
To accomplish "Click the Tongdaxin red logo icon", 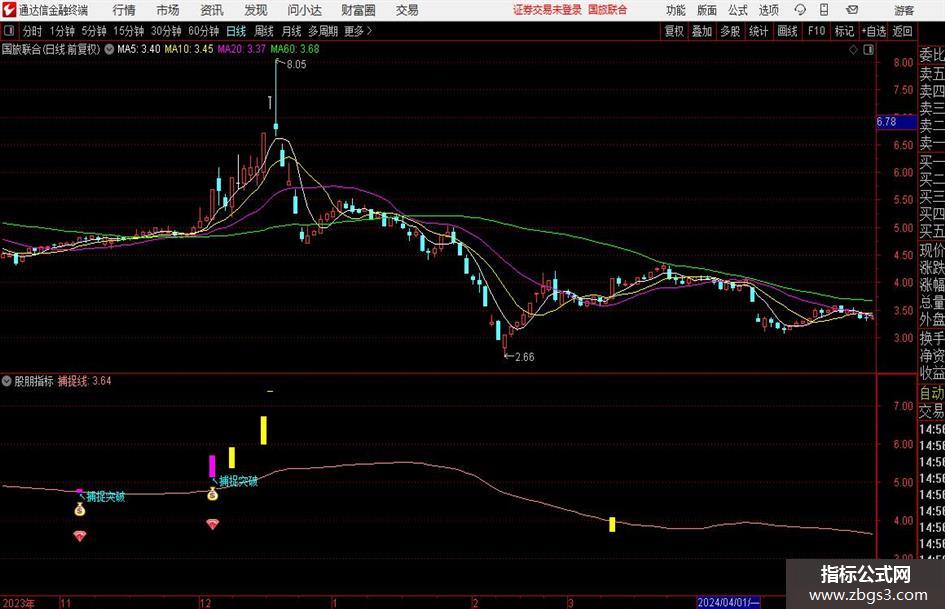I will click(9, 10).
